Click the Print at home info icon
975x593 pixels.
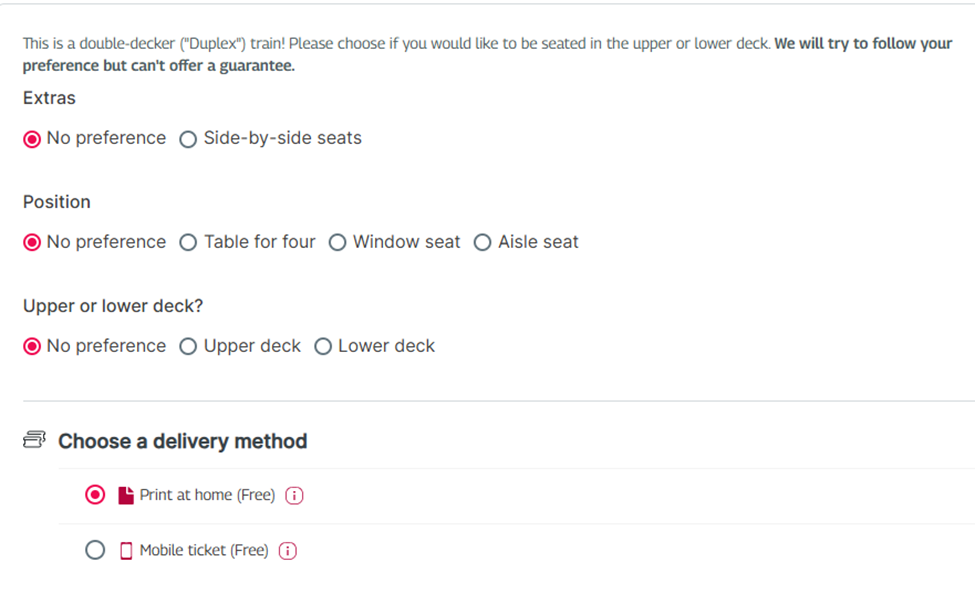pyautogui.click(x=294, y=495)
